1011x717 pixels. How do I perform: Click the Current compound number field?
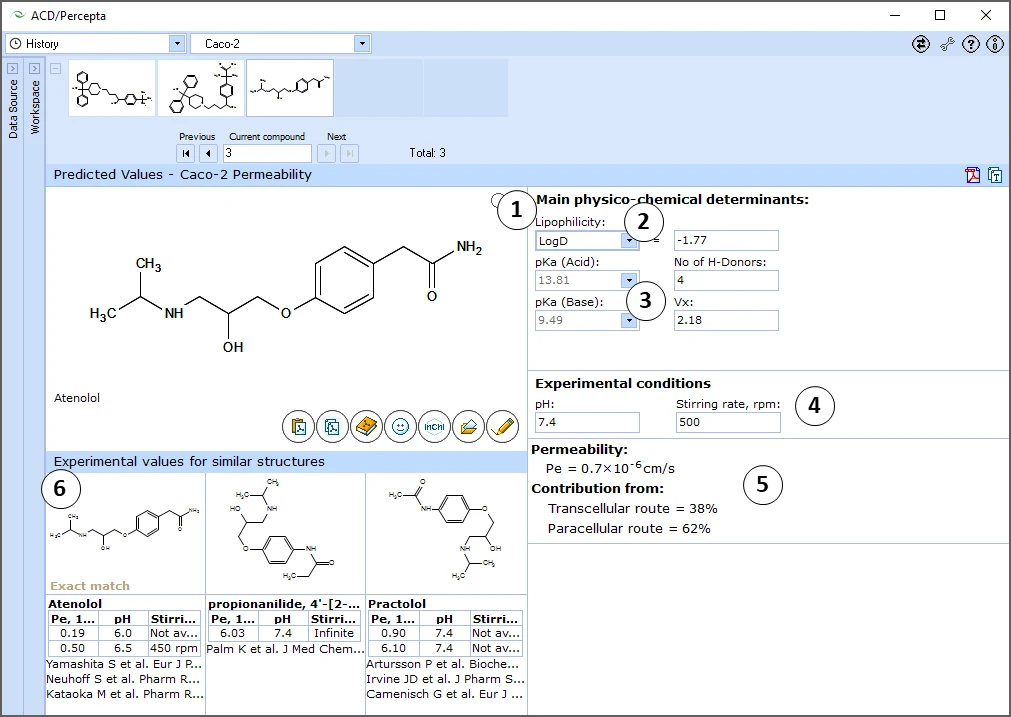(x=267, y=153)
